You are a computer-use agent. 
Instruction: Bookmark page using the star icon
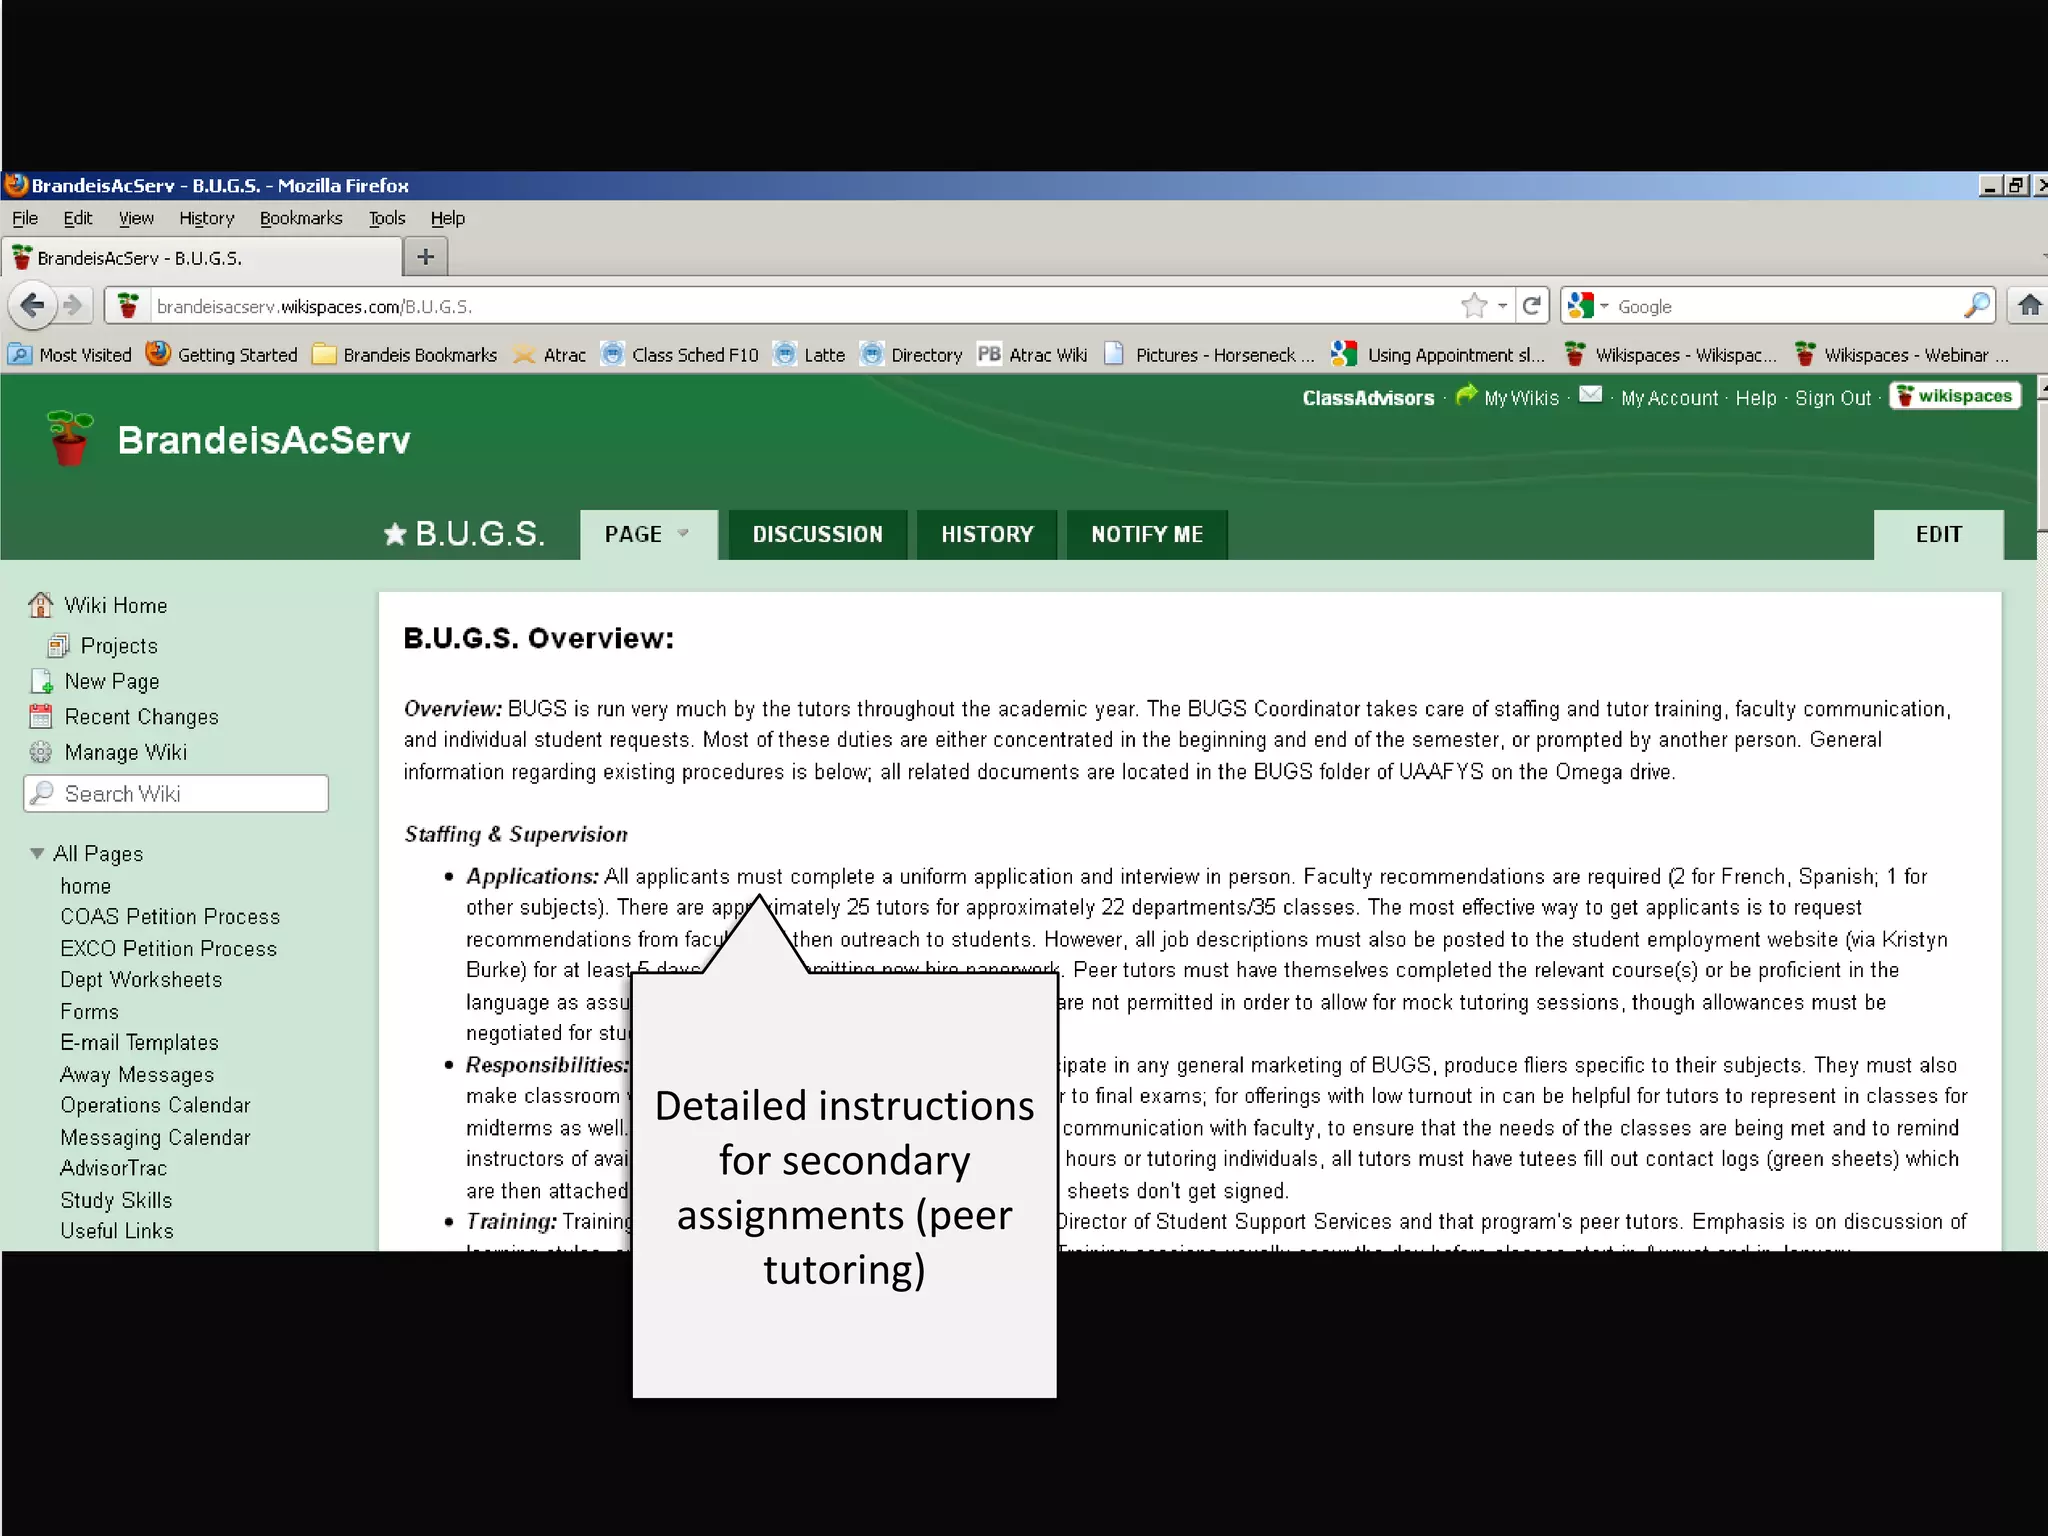point(1473,305)
